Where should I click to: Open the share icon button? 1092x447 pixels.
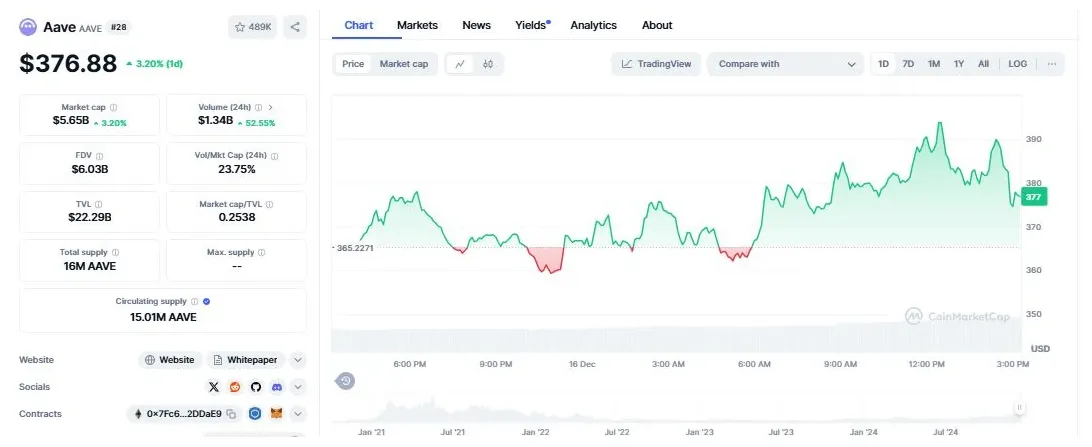click(295, 27)
